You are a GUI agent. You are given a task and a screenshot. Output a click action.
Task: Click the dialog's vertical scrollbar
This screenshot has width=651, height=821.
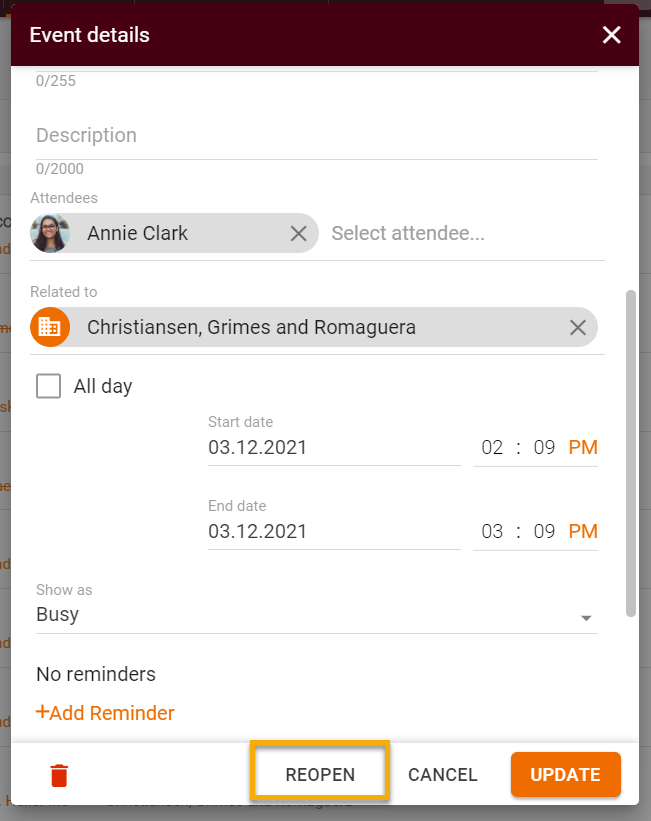(x=631, y=453)
